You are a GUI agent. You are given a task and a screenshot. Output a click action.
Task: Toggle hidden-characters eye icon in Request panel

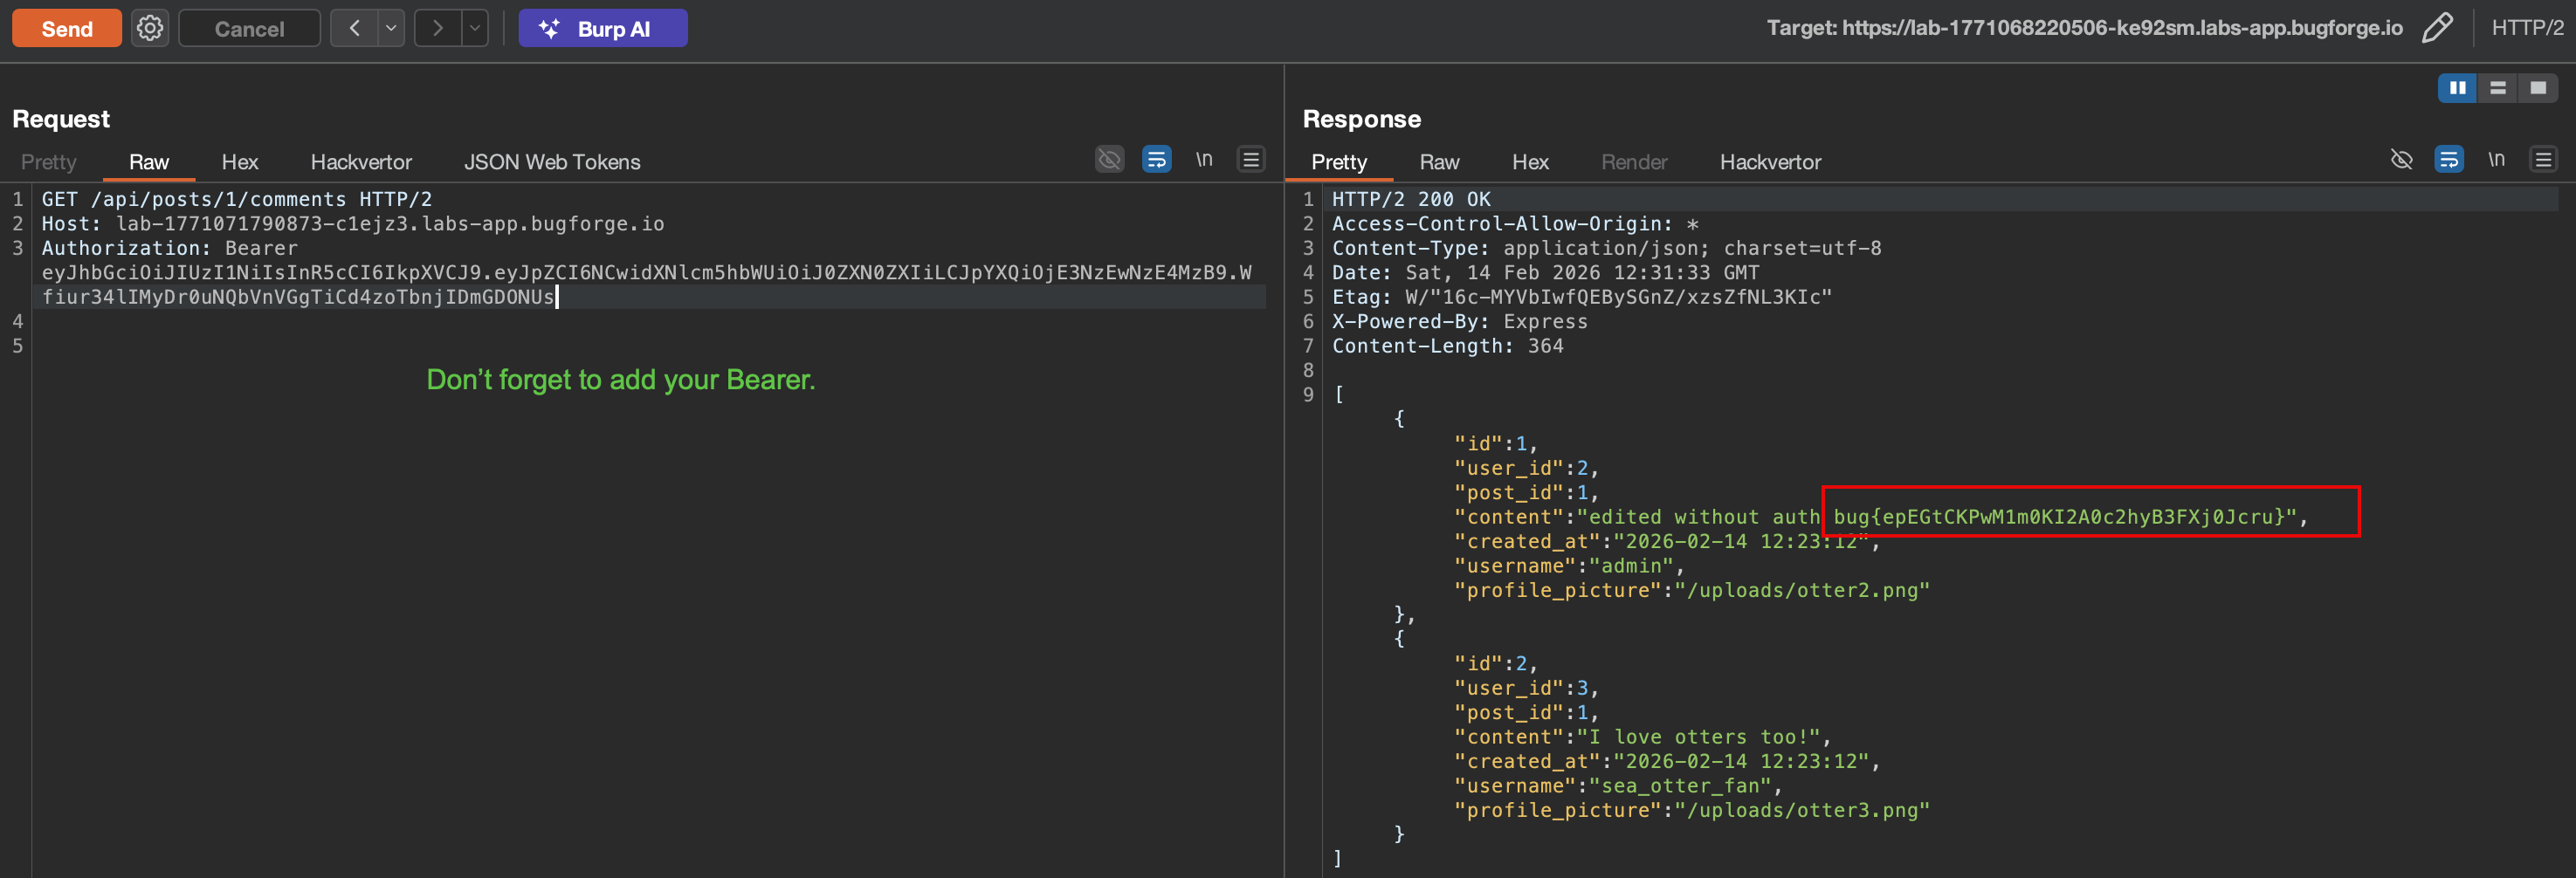pyautogui.click(x=1109, y=160)
